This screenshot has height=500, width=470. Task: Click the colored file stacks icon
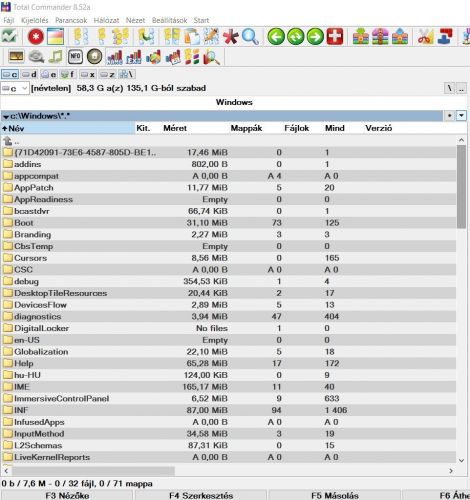point(192,57)
